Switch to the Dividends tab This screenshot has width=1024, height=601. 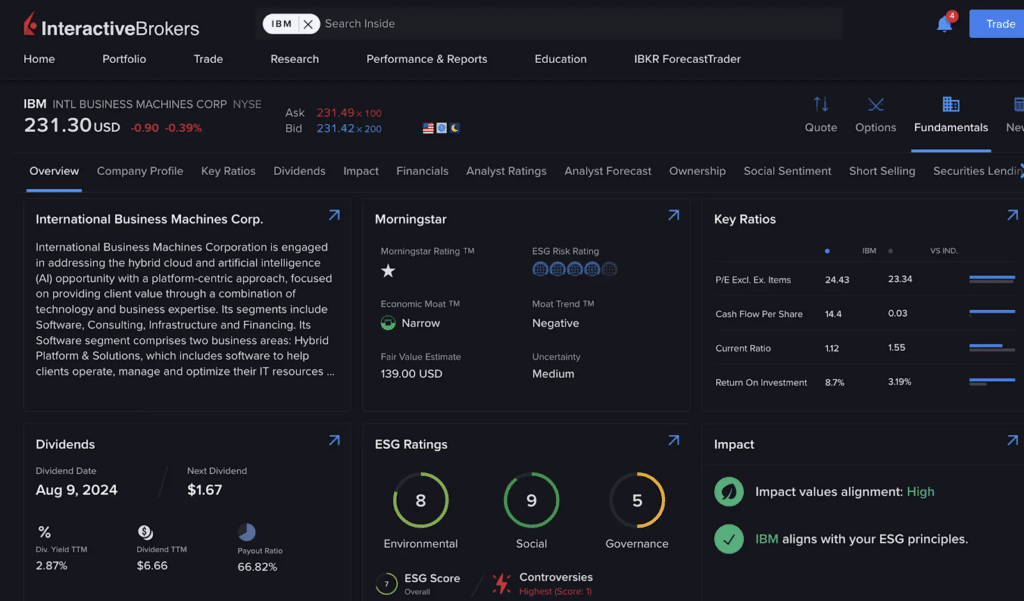pos(299,171)
